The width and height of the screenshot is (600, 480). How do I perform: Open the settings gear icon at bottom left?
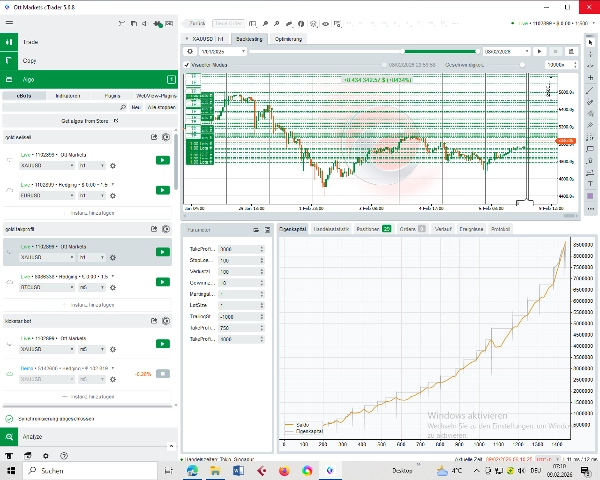tap(46, 456)
